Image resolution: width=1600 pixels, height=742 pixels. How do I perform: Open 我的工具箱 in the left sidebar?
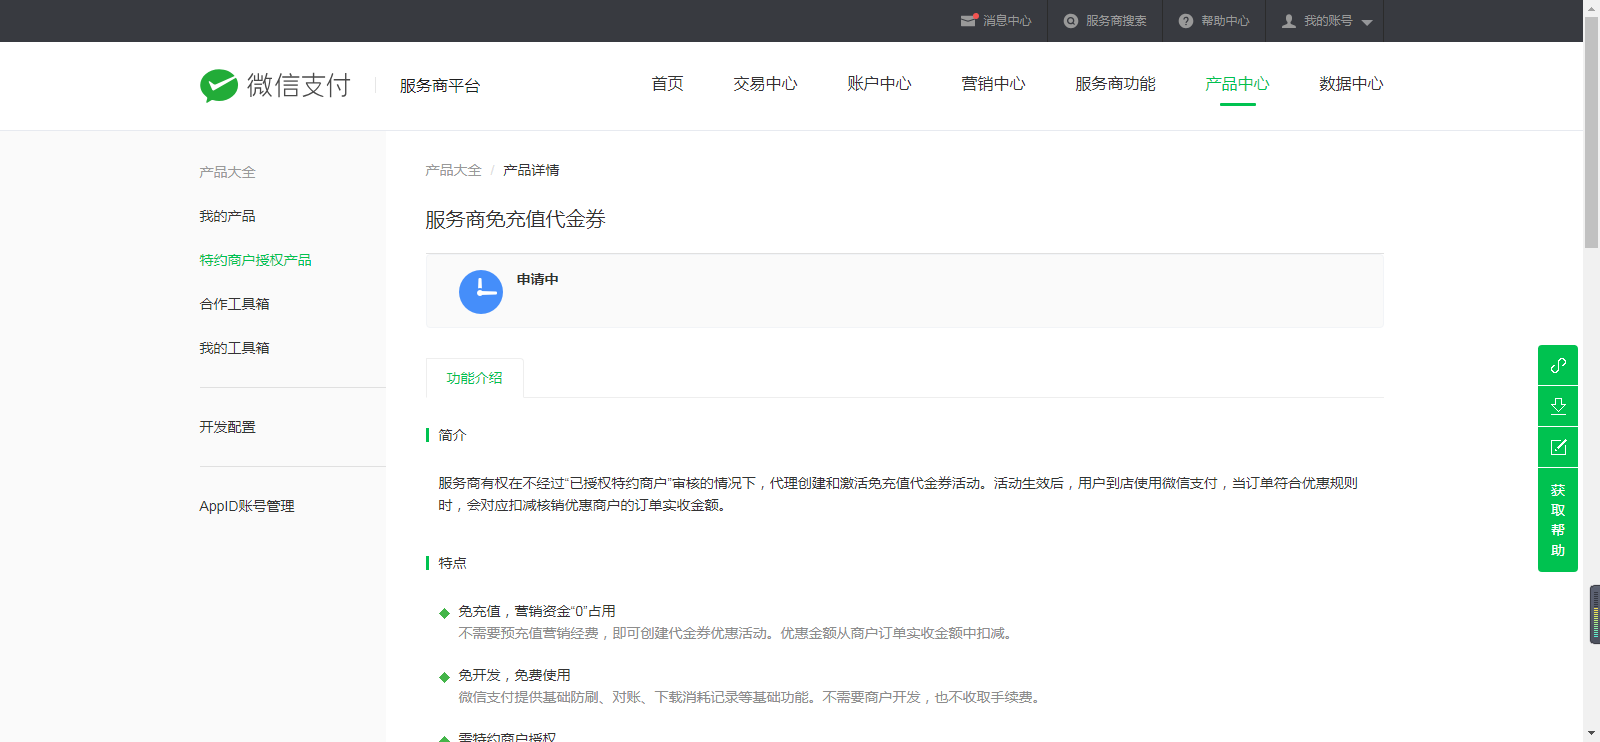[x=234, y=348]
